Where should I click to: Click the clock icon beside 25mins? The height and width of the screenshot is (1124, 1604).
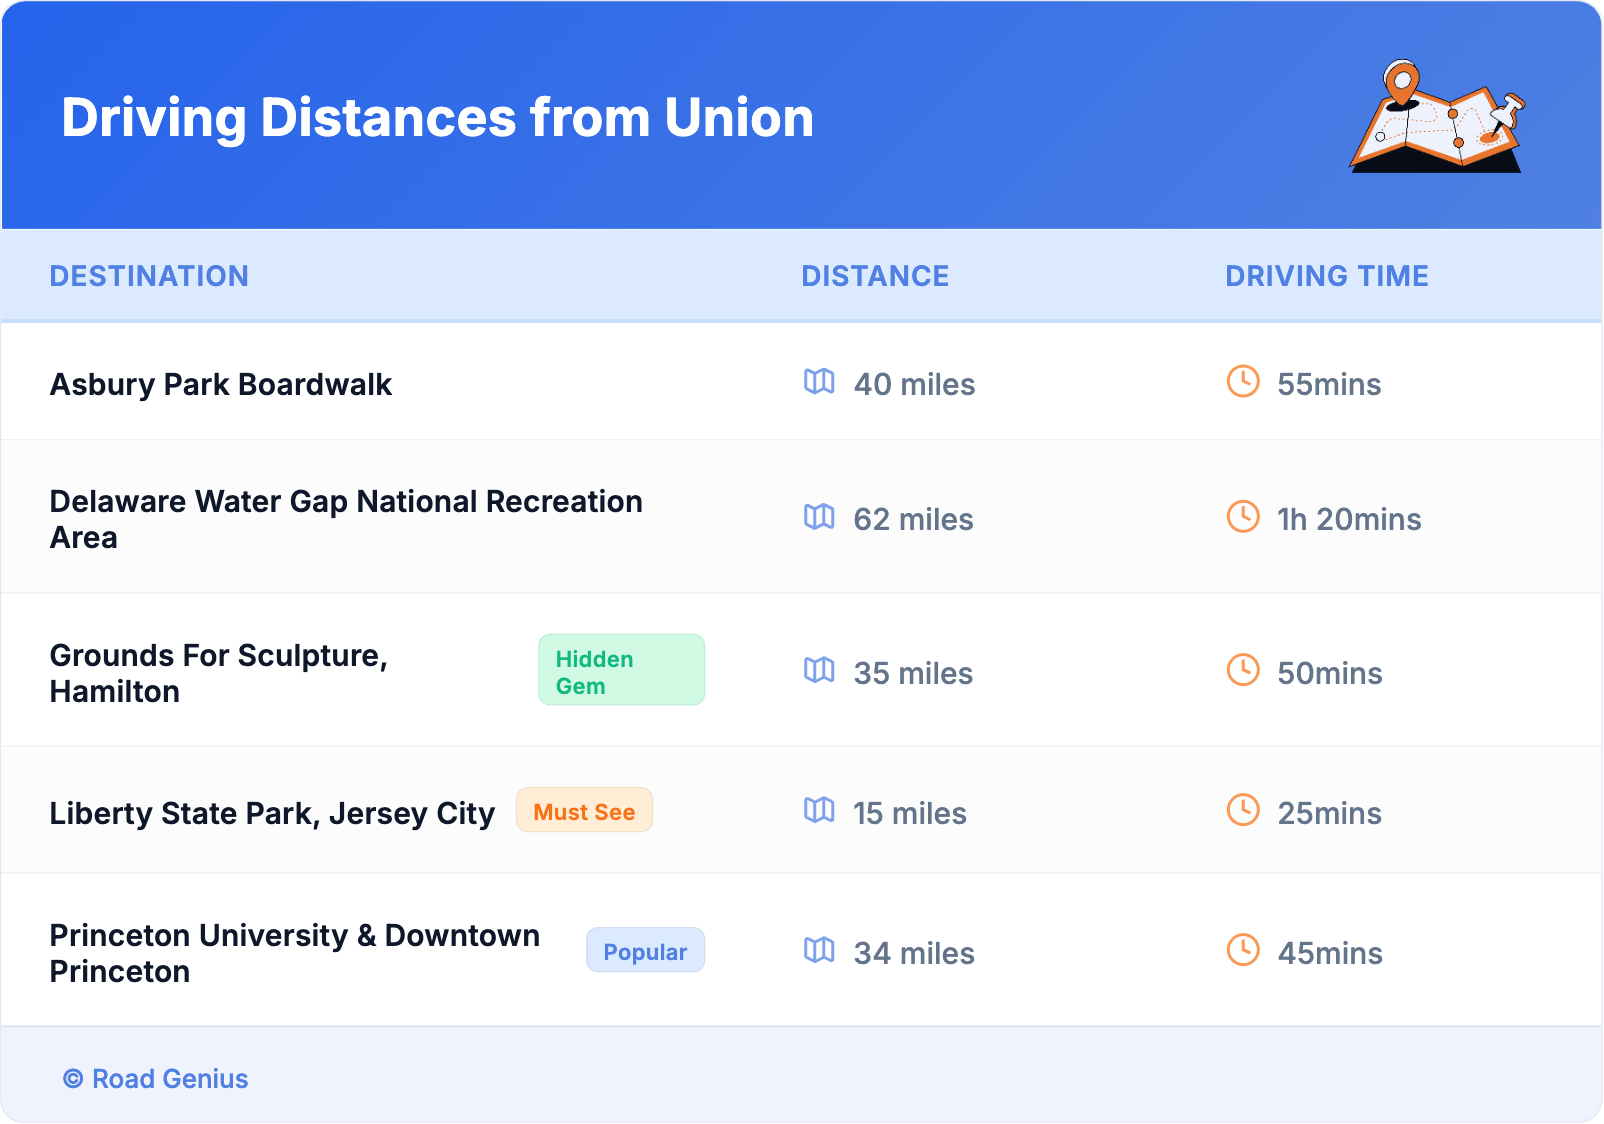[x=1243, y=811]
